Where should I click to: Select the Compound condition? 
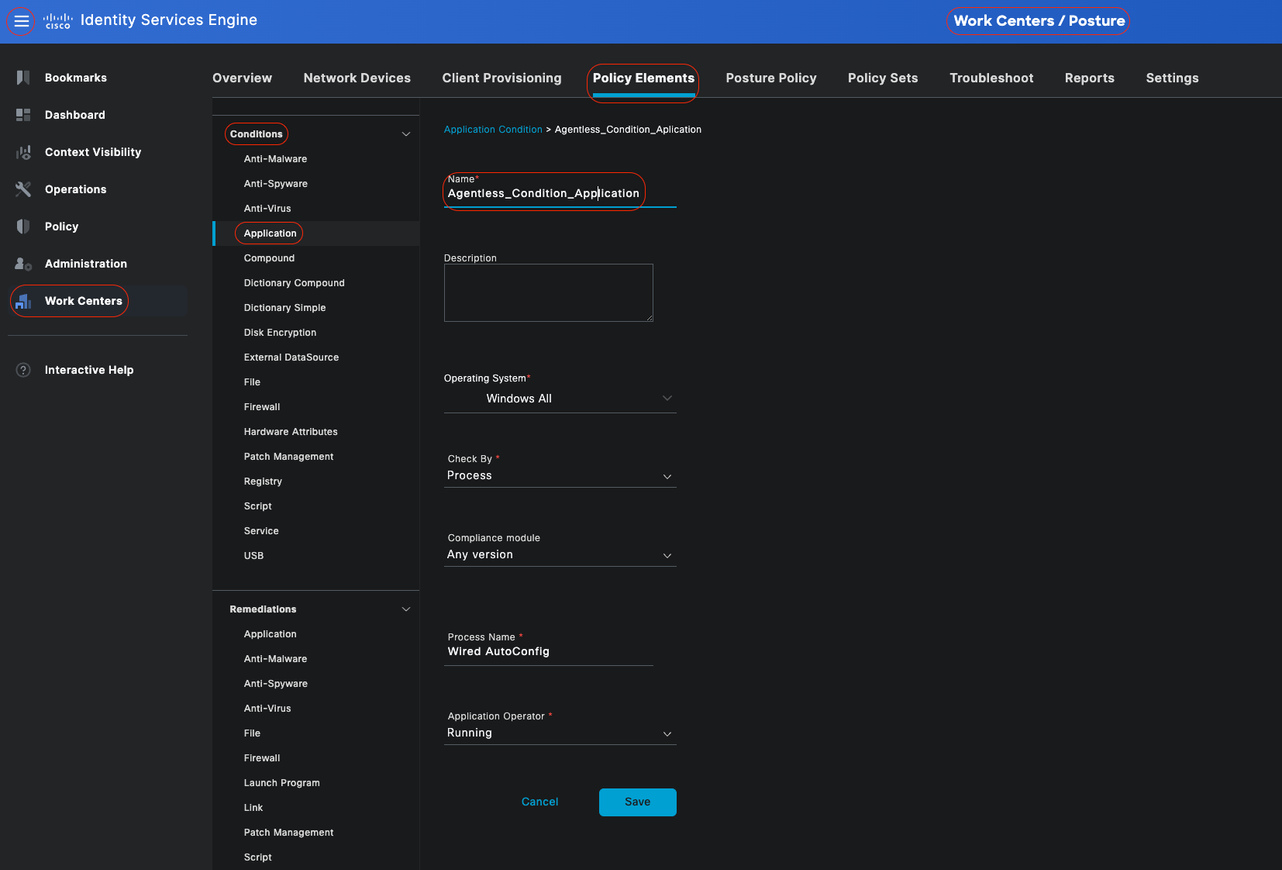pos(269,258)
